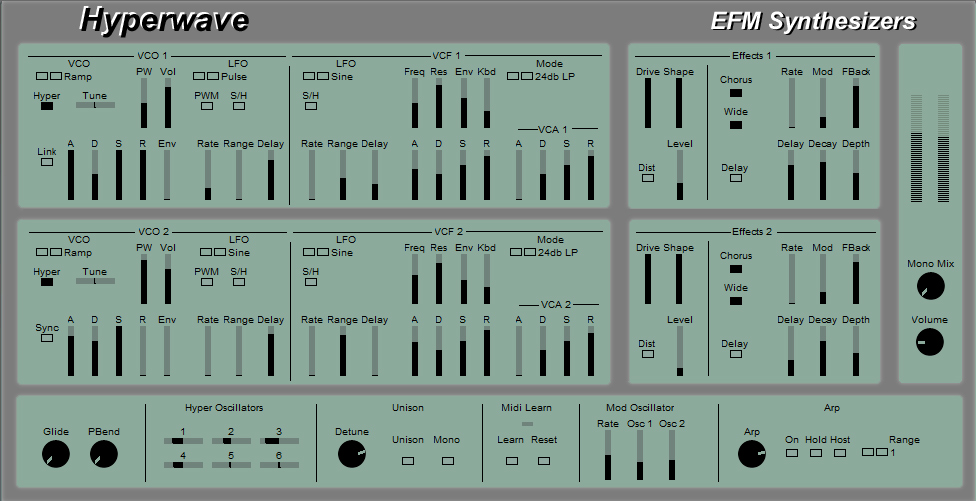
Task: Enable the VCO 1 Link checkbox
Action: pyautogui.click(x=47, y=162)
